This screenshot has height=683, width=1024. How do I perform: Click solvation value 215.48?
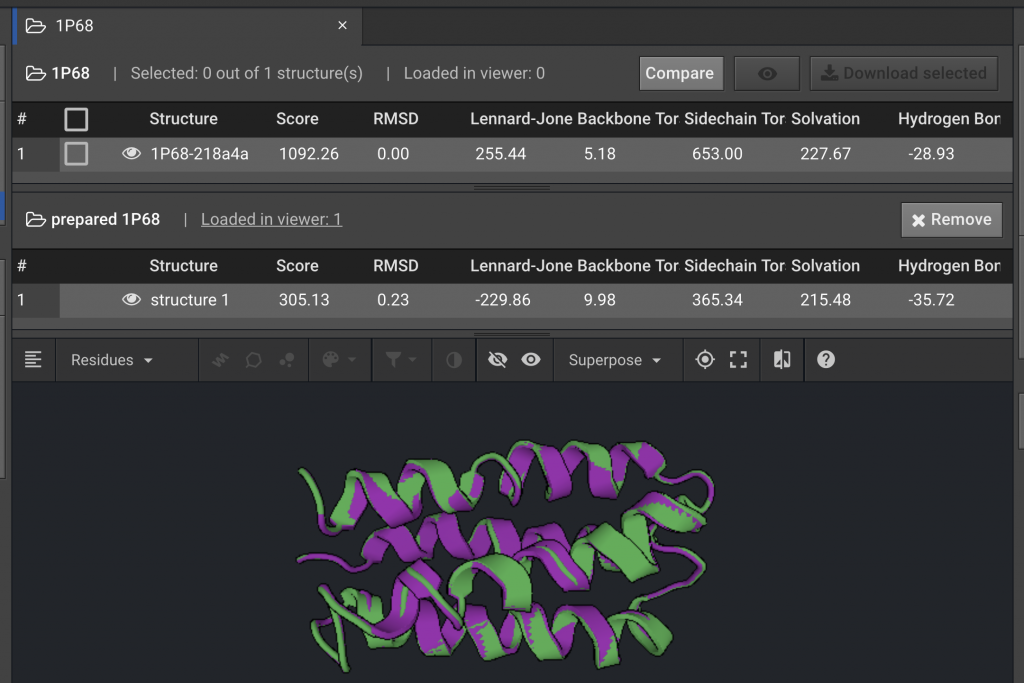(825, 300)
